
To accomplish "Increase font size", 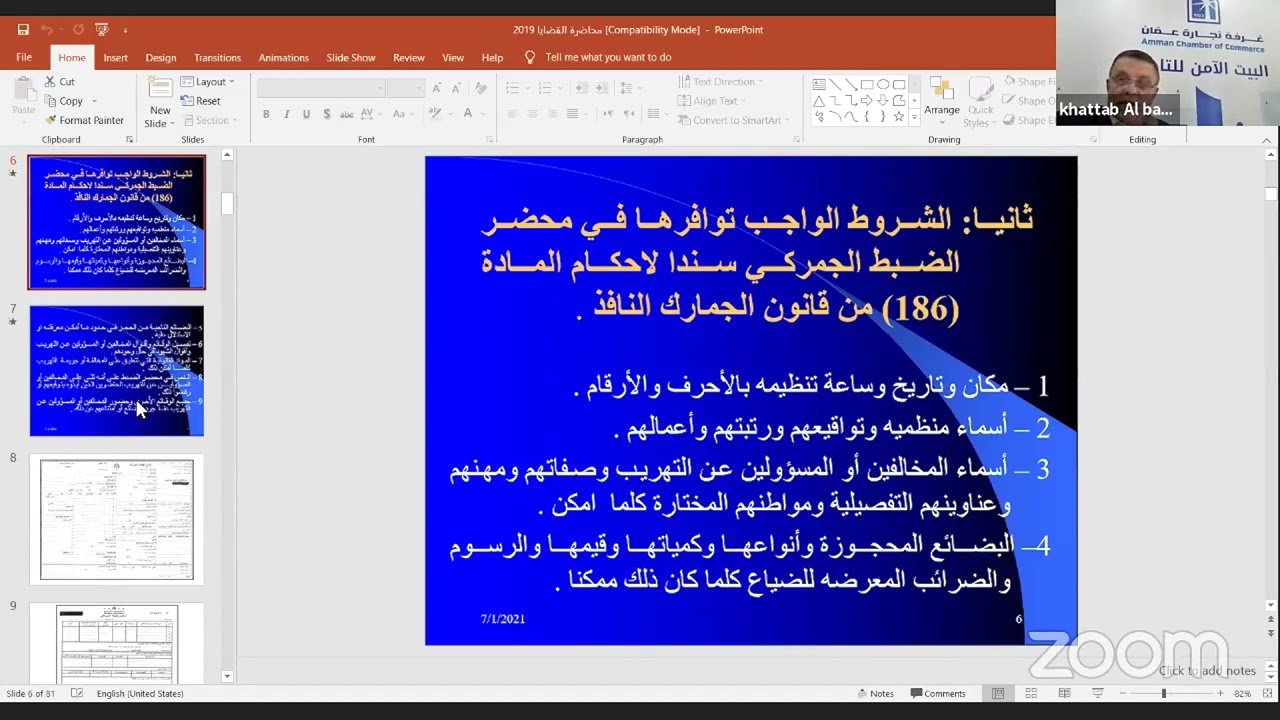I will pyautogui.click(x=437, y=88).
